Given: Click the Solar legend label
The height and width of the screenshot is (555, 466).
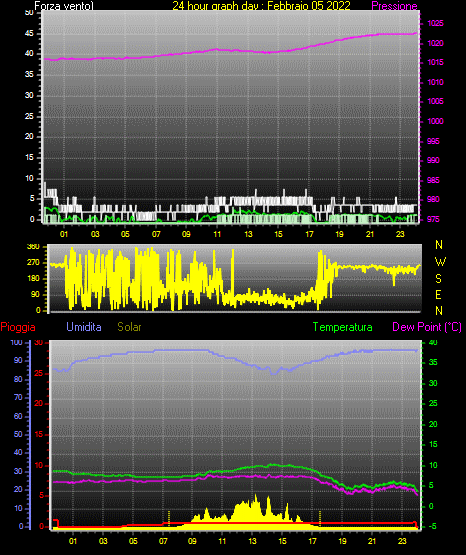Looking at the screenshot, I should point(129,327).
